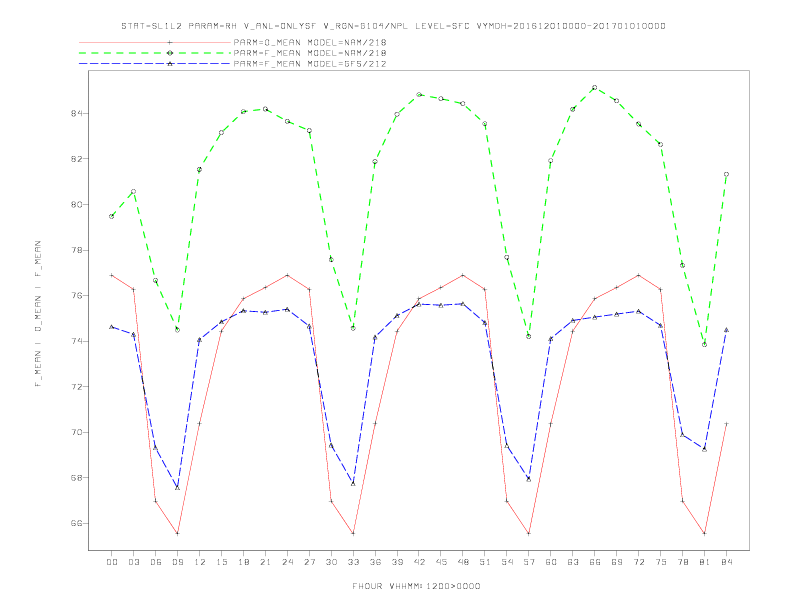Select legend entry PARM=F_MEAN MODEL=NAM/218
Screen dimensions: 792x612
310,53
